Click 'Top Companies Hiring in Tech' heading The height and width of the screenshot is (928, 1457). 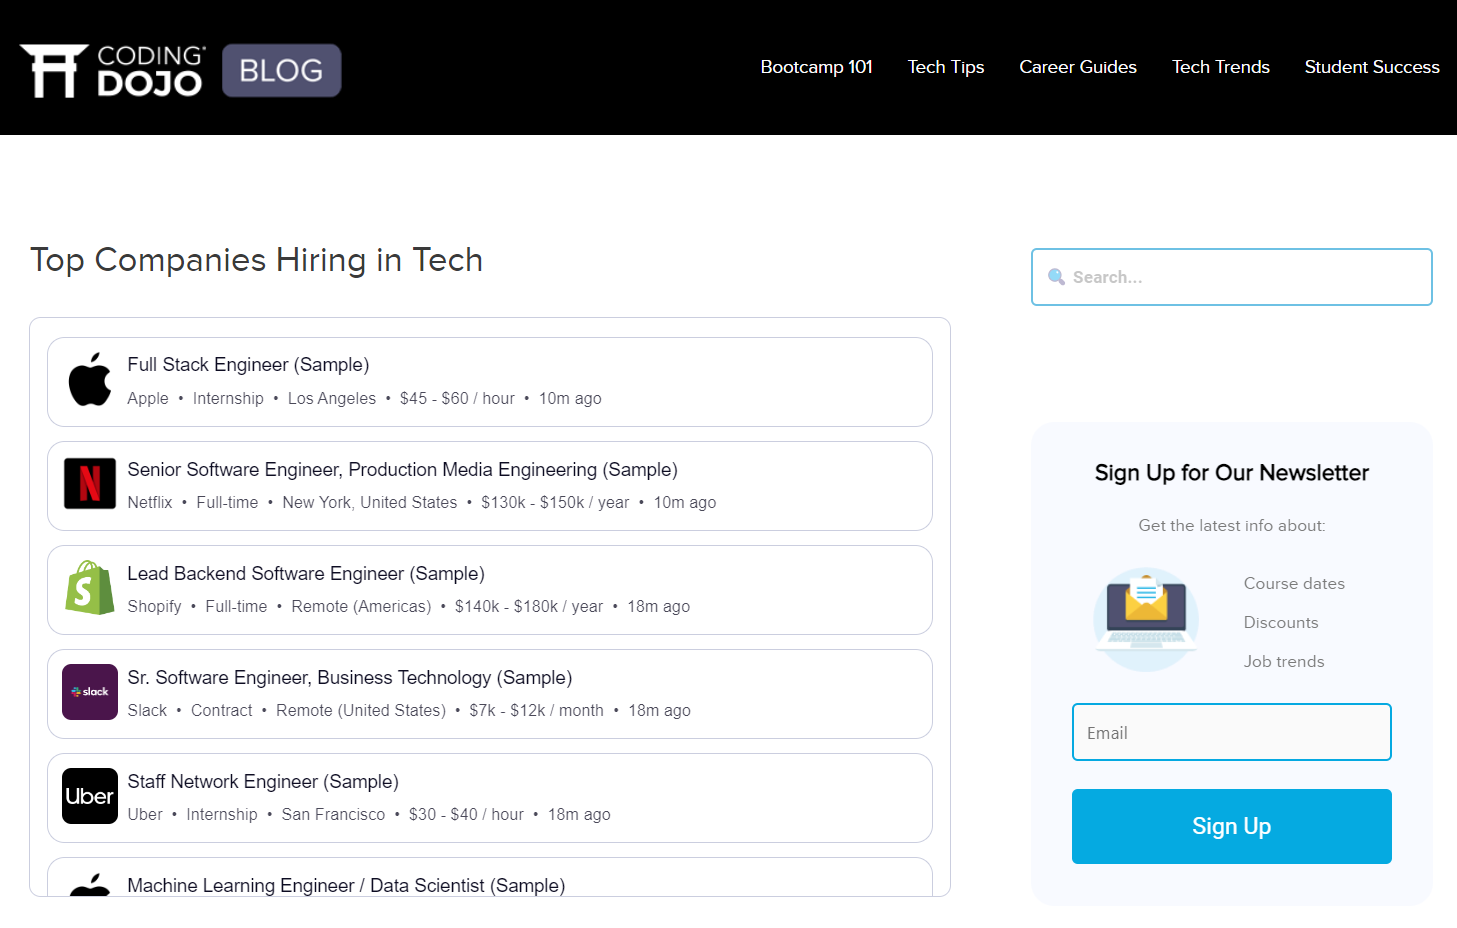point(257,260)
